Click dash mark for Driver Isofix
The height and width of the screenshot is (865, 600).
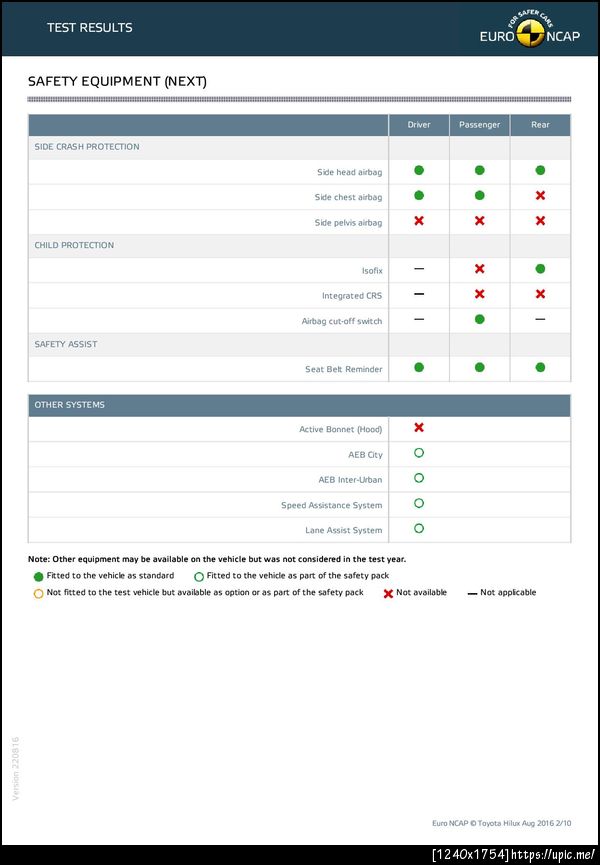(x=419, y=269)
